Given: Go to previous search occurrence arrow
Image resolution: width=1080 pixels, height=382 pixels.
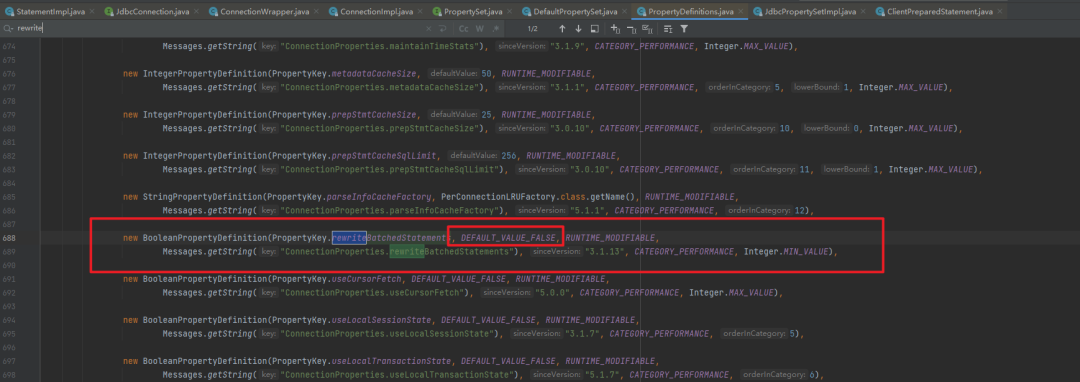Looking at the screenshot, I should coord(562,29).
